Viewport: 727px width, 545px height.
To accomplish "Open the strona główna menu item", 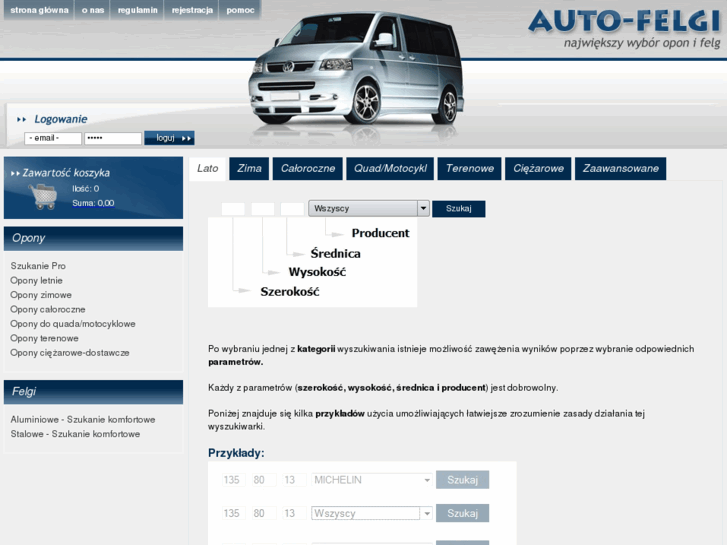I will [x=39, y=10].
